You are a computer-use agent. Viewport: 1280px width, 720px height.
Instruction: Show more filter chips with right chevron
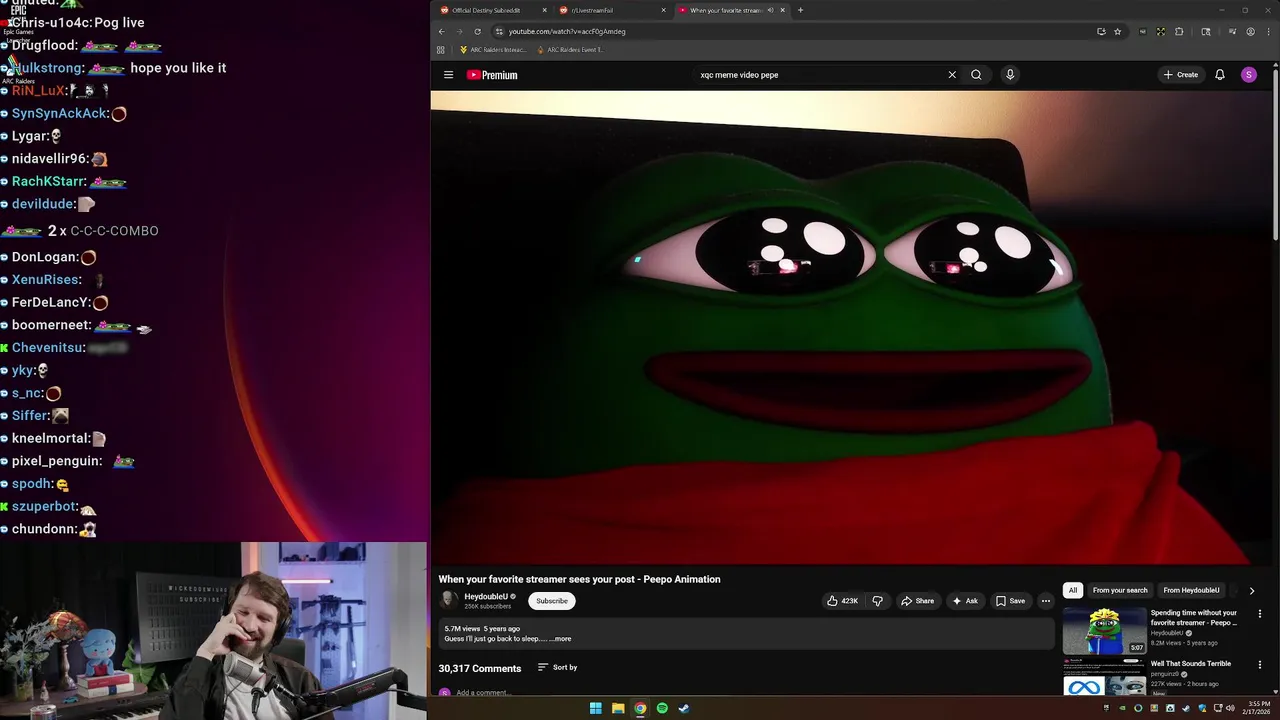point(1251,590)
